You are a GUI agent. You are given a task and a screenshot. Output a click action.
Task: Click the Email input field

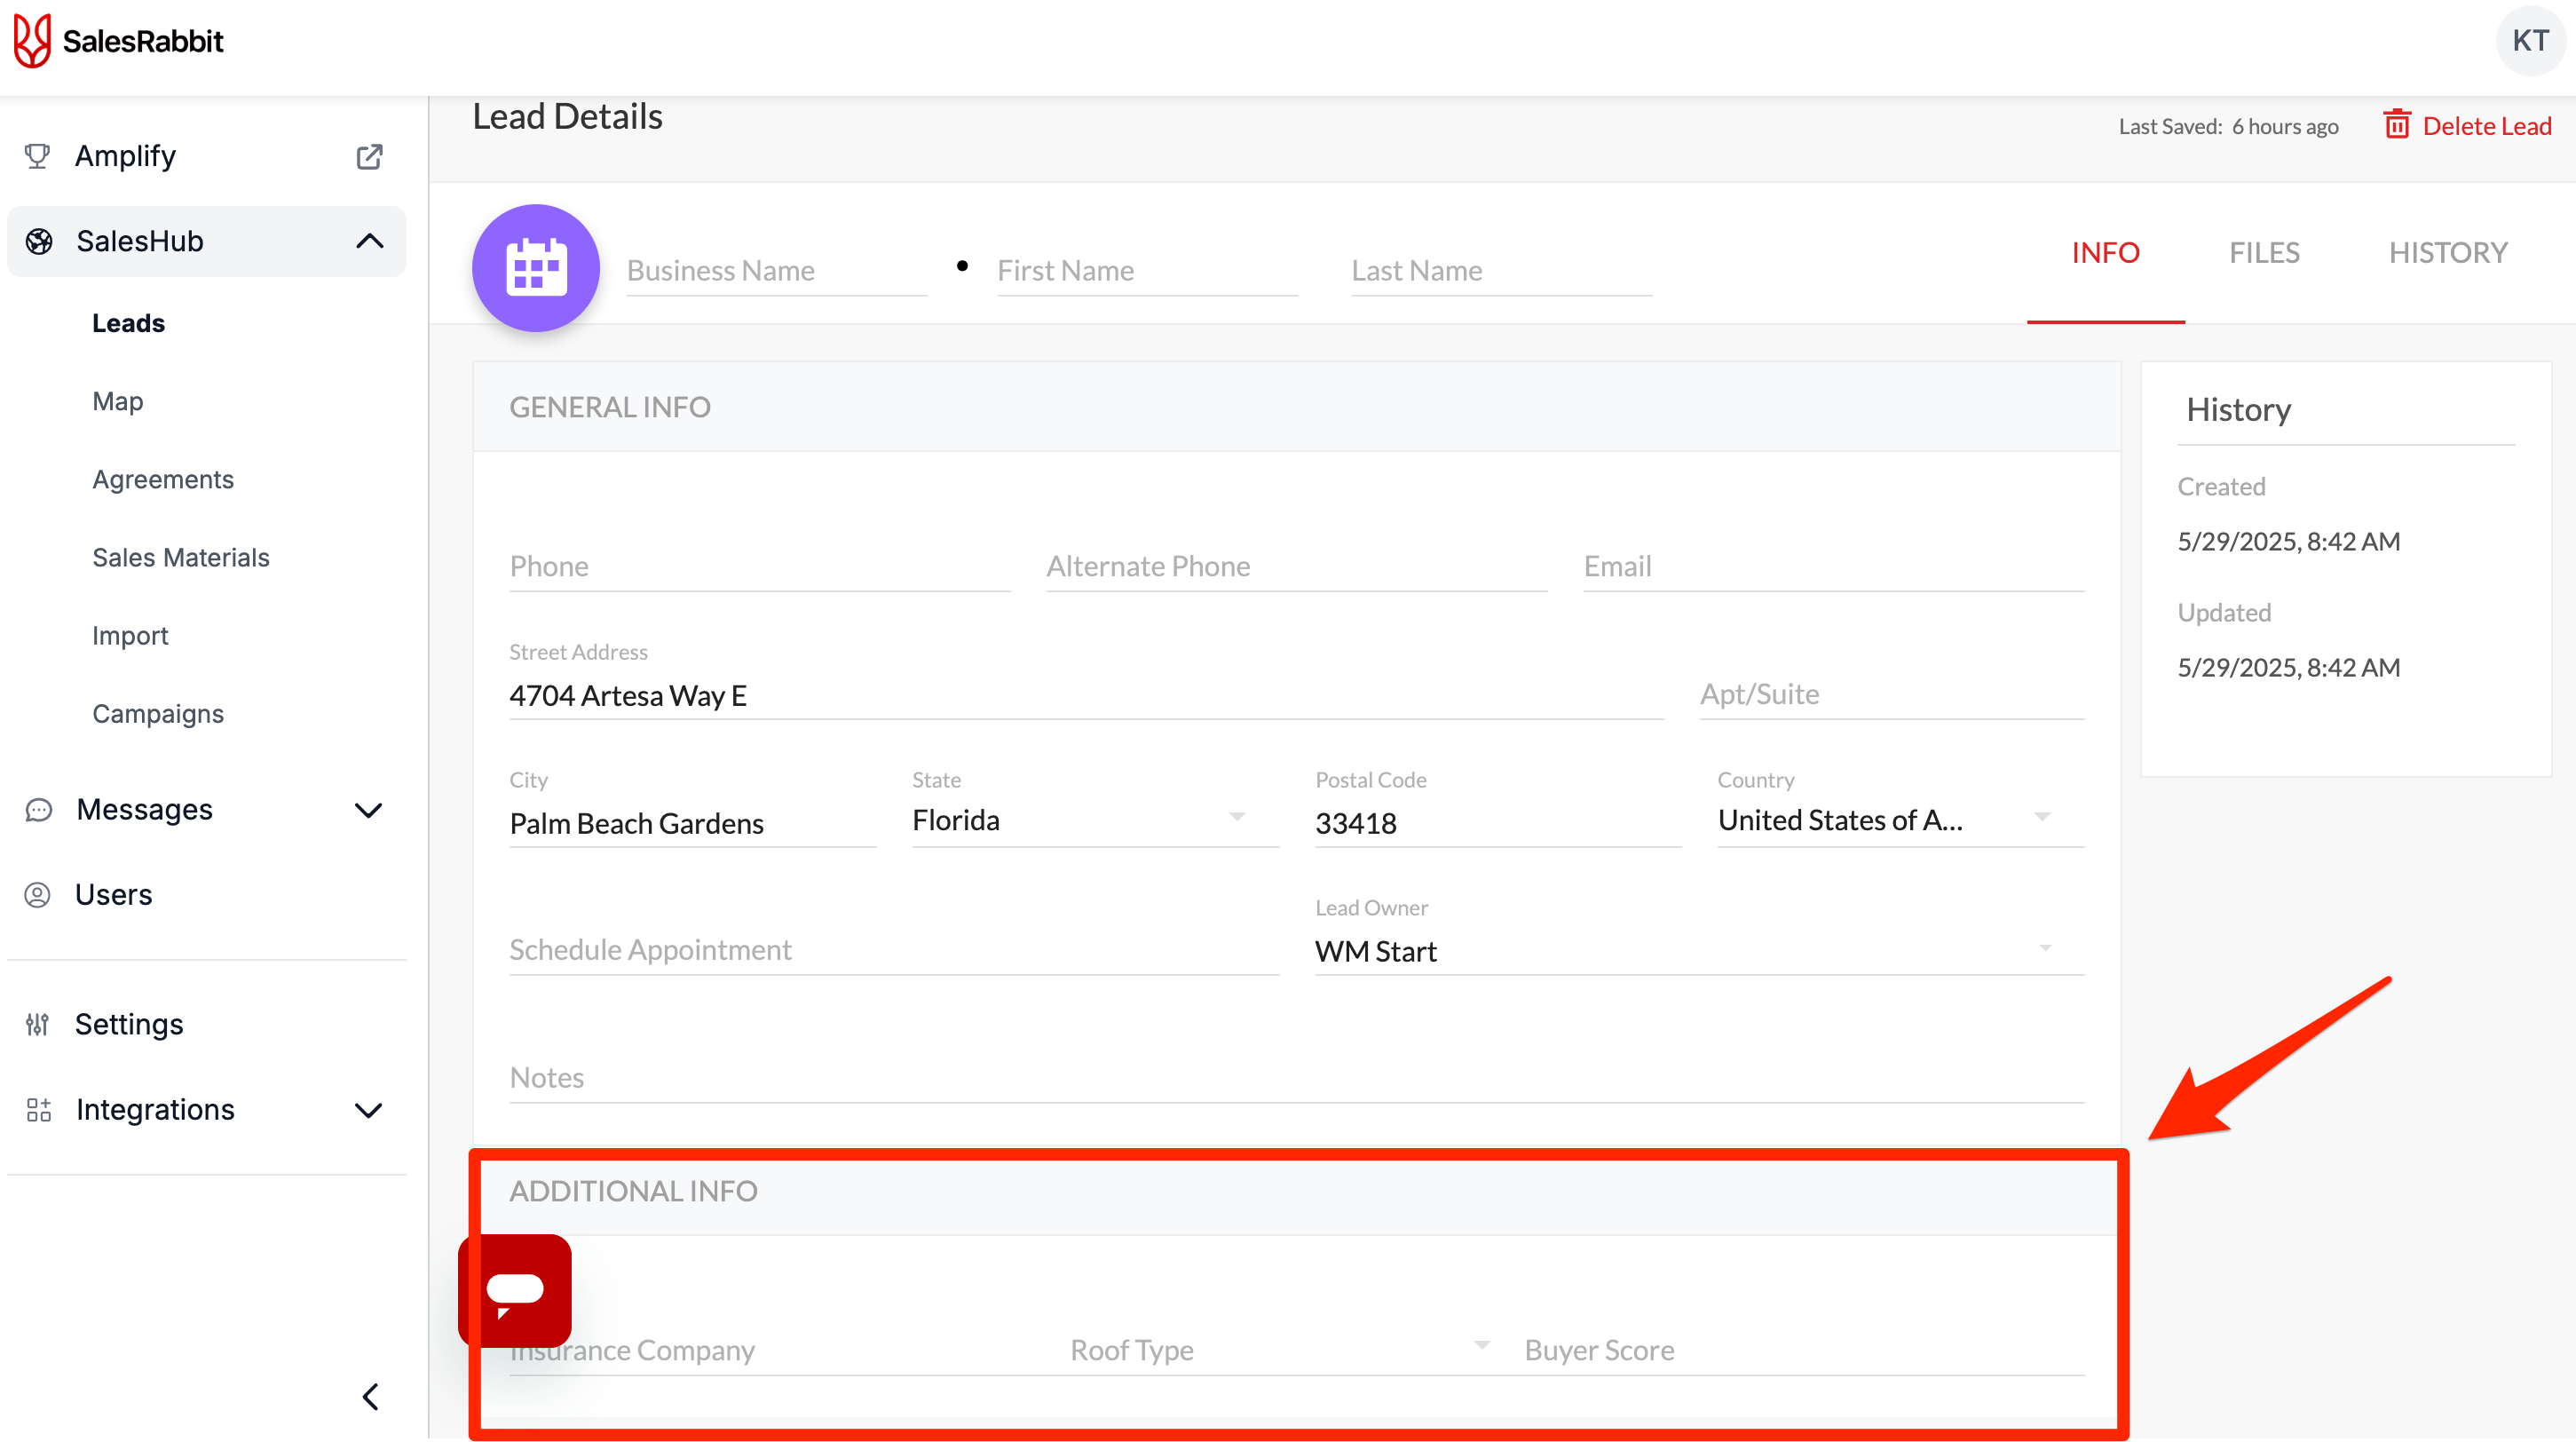click(1833, 566)
